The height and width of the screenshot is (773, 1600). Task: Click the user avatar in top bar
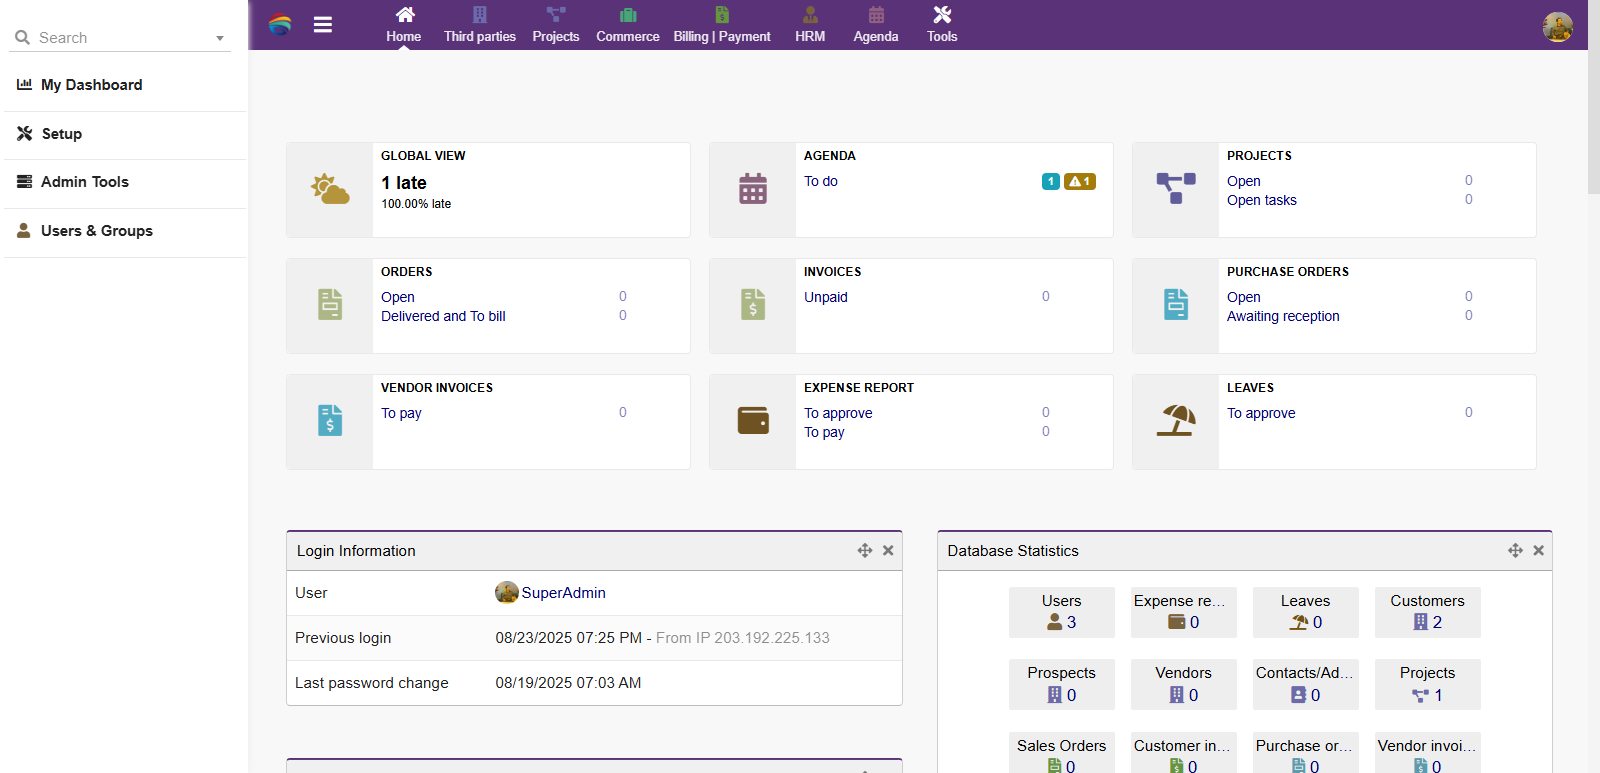click(x=1557, y=27)
